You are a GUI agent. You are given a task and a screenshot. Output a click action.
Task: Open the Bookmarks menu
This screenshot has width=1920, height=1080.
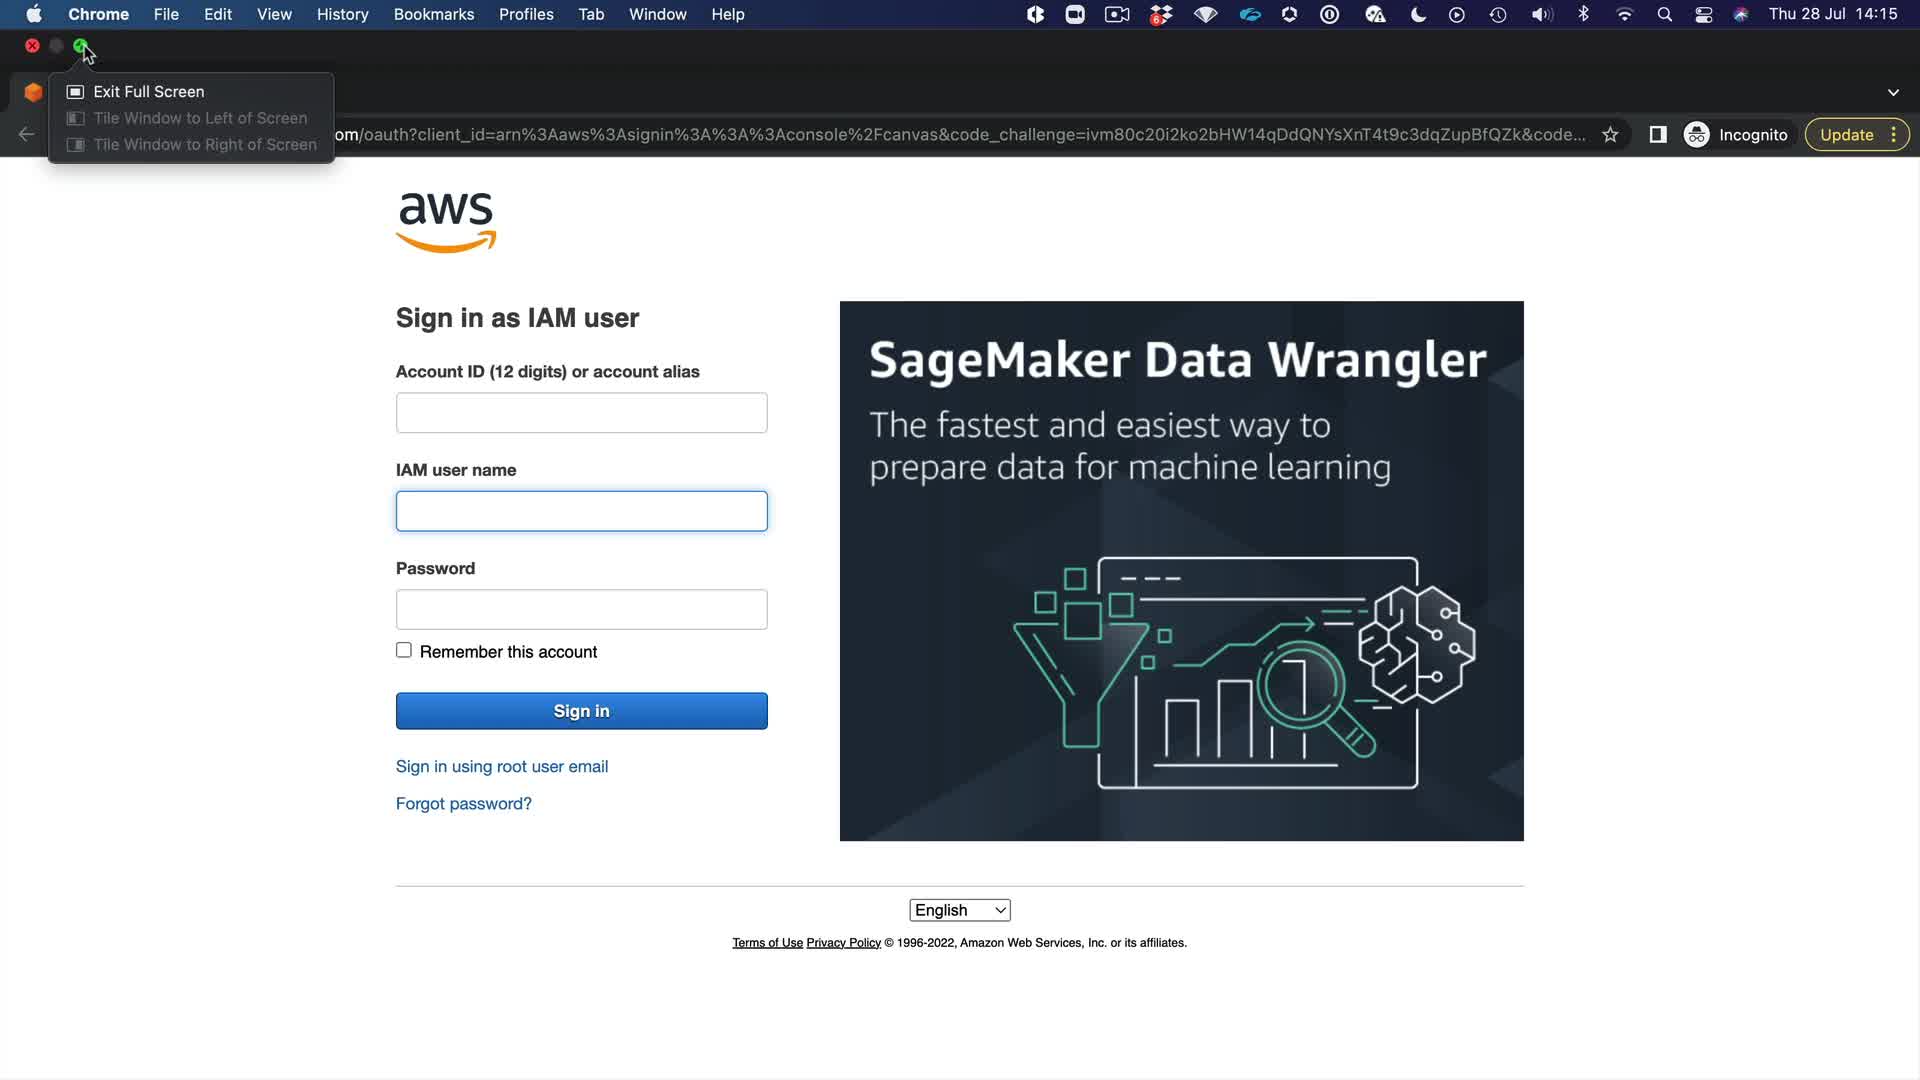[x=433, y=15]
